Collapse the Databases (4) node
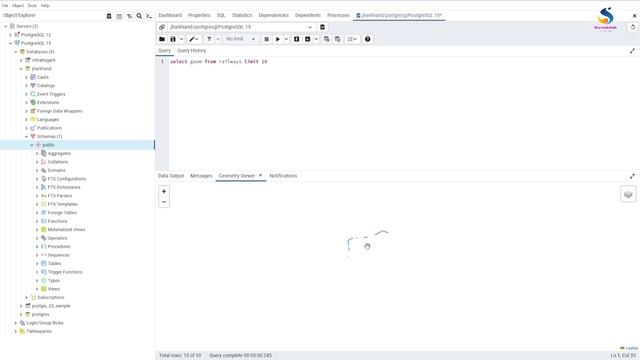 point(16,52)
